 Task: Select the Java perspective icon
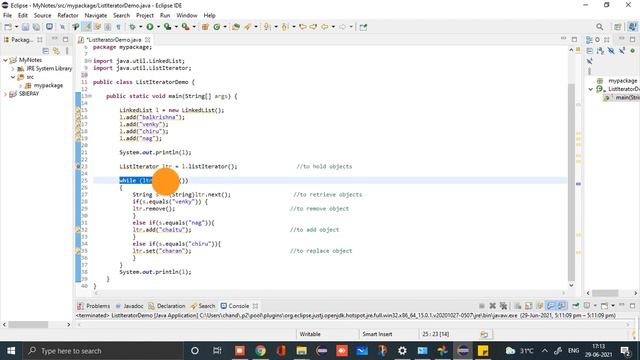pos(632,27)
